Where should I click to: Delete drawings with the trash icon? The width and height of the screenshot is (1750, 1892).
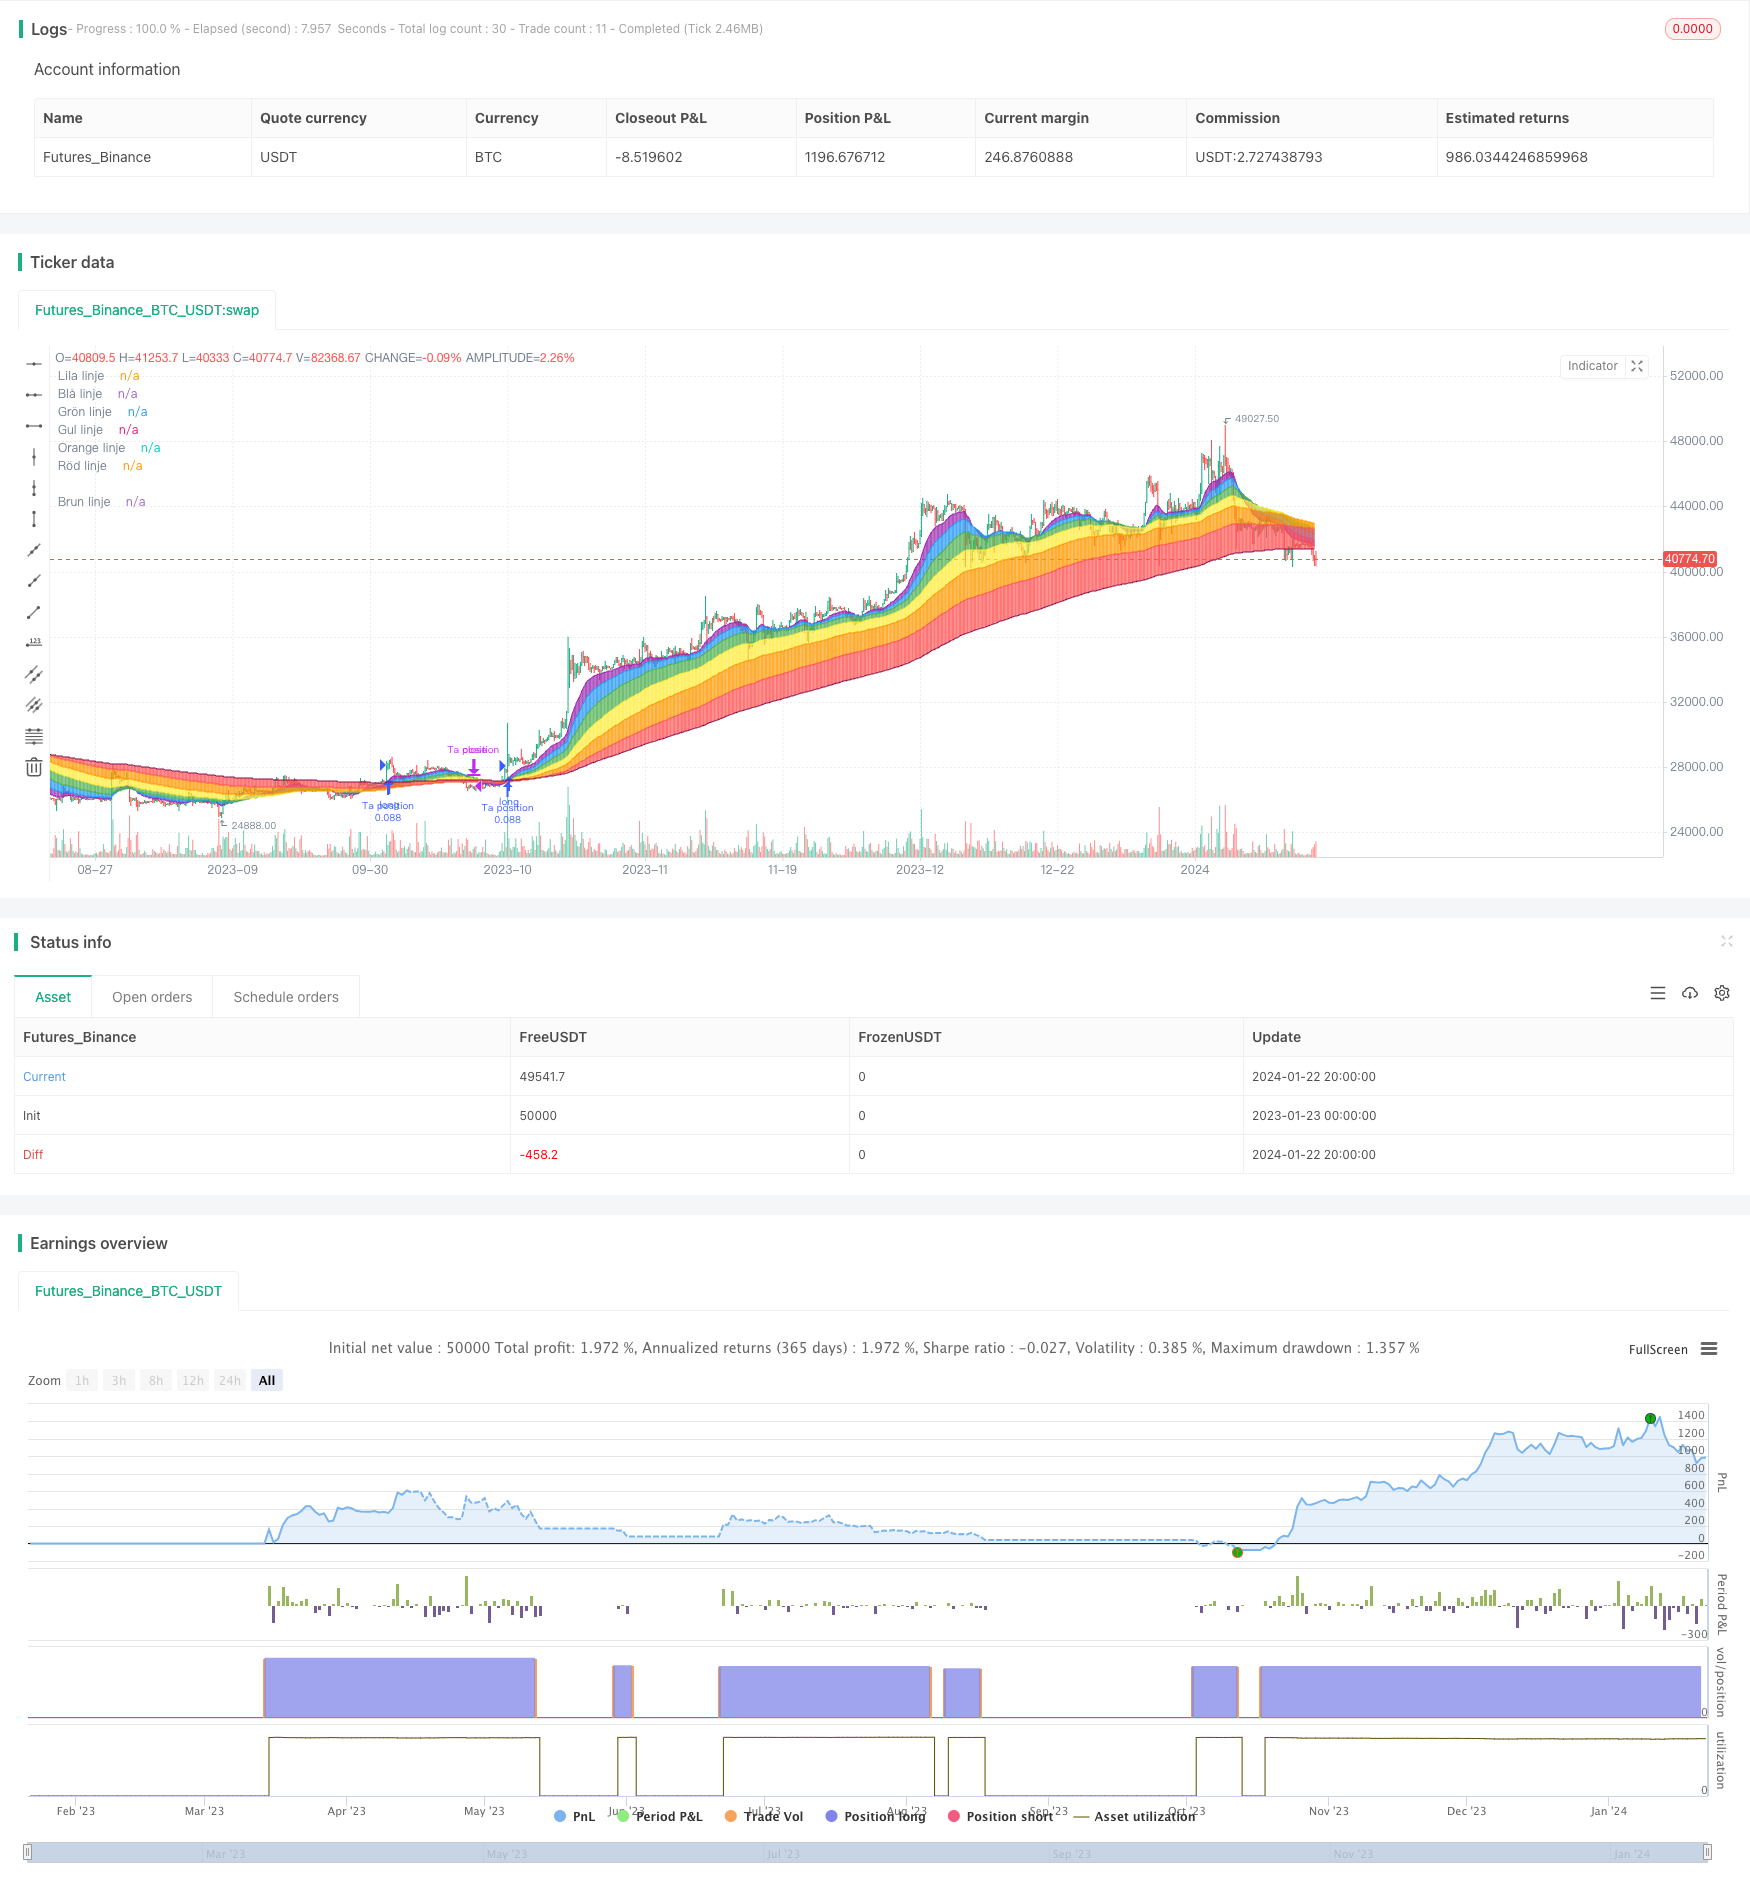click(x=34, y=767)
